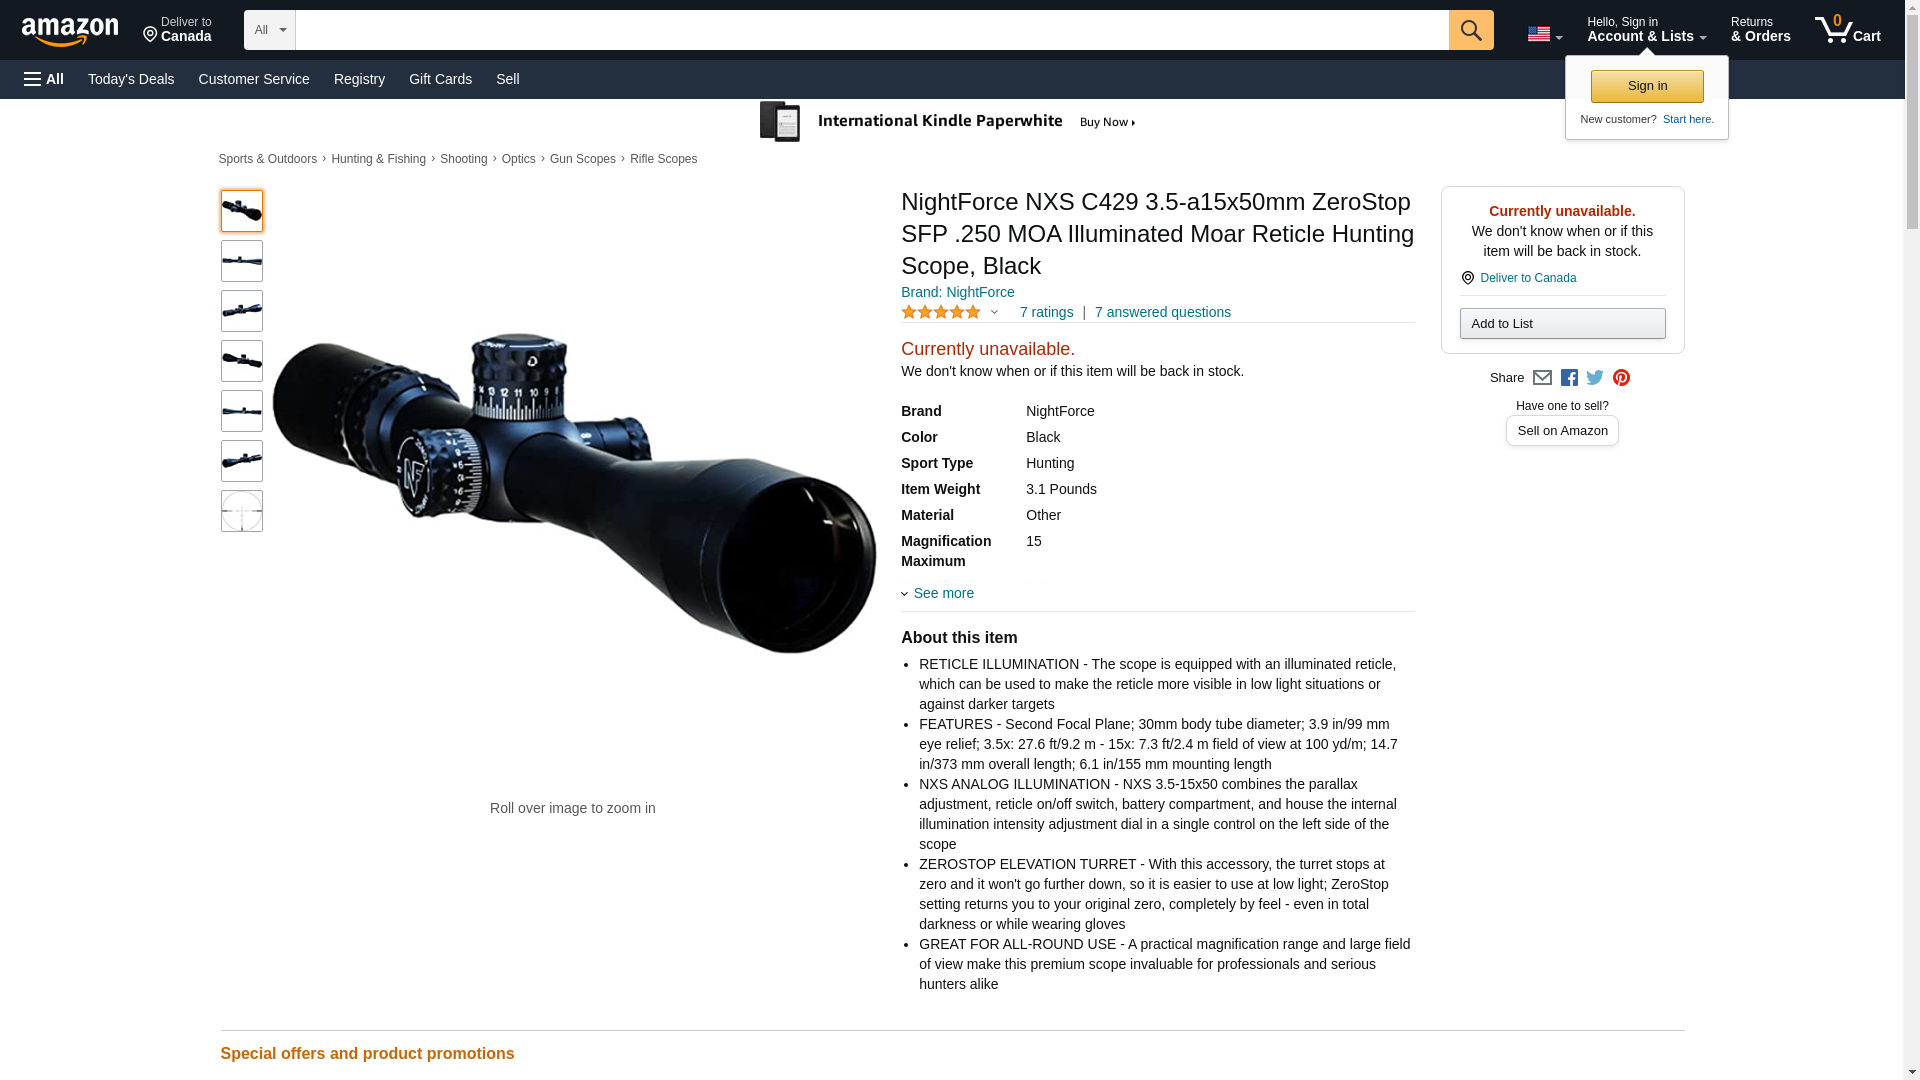Select the second scope thumbnail
This screenshot has width=1920, height=1080.
point(242,261)
